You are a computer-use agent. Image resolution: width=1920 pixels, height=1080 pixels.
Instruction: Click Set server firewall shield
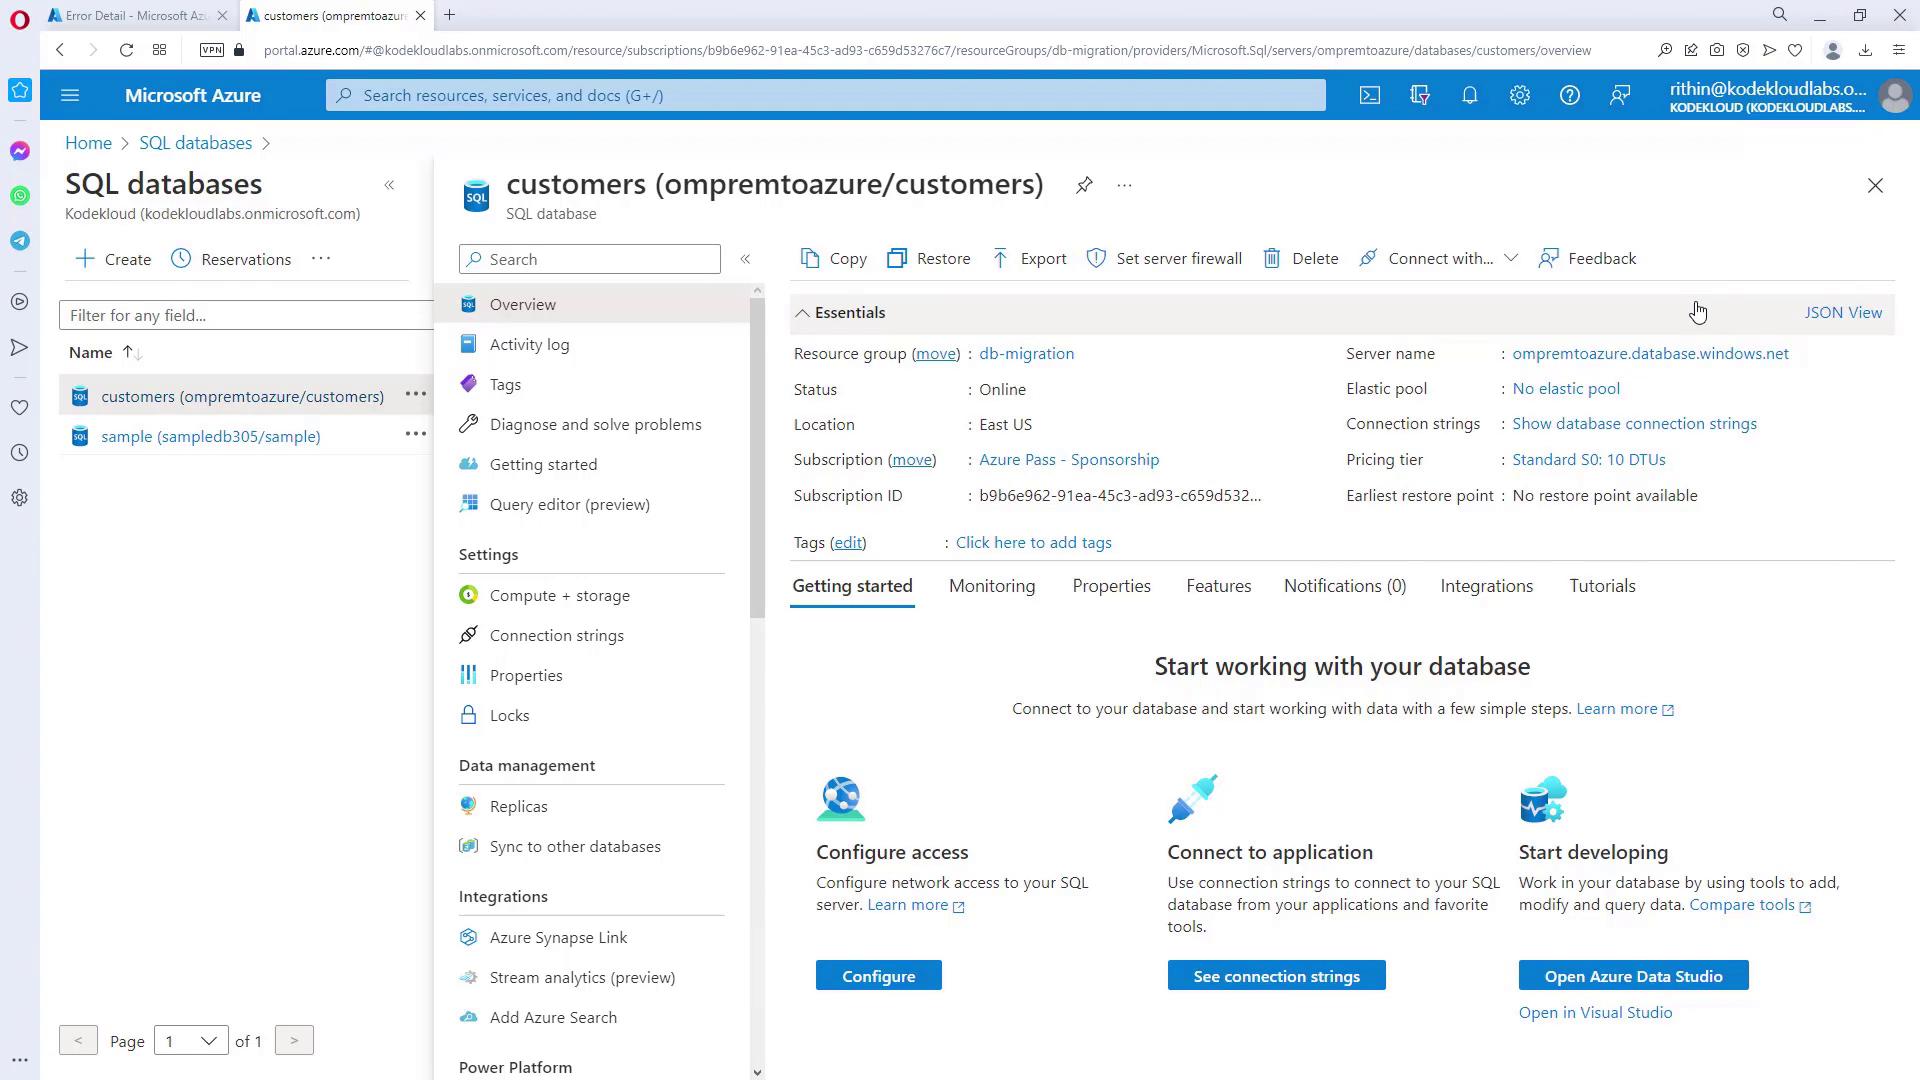pos(1096,259)
